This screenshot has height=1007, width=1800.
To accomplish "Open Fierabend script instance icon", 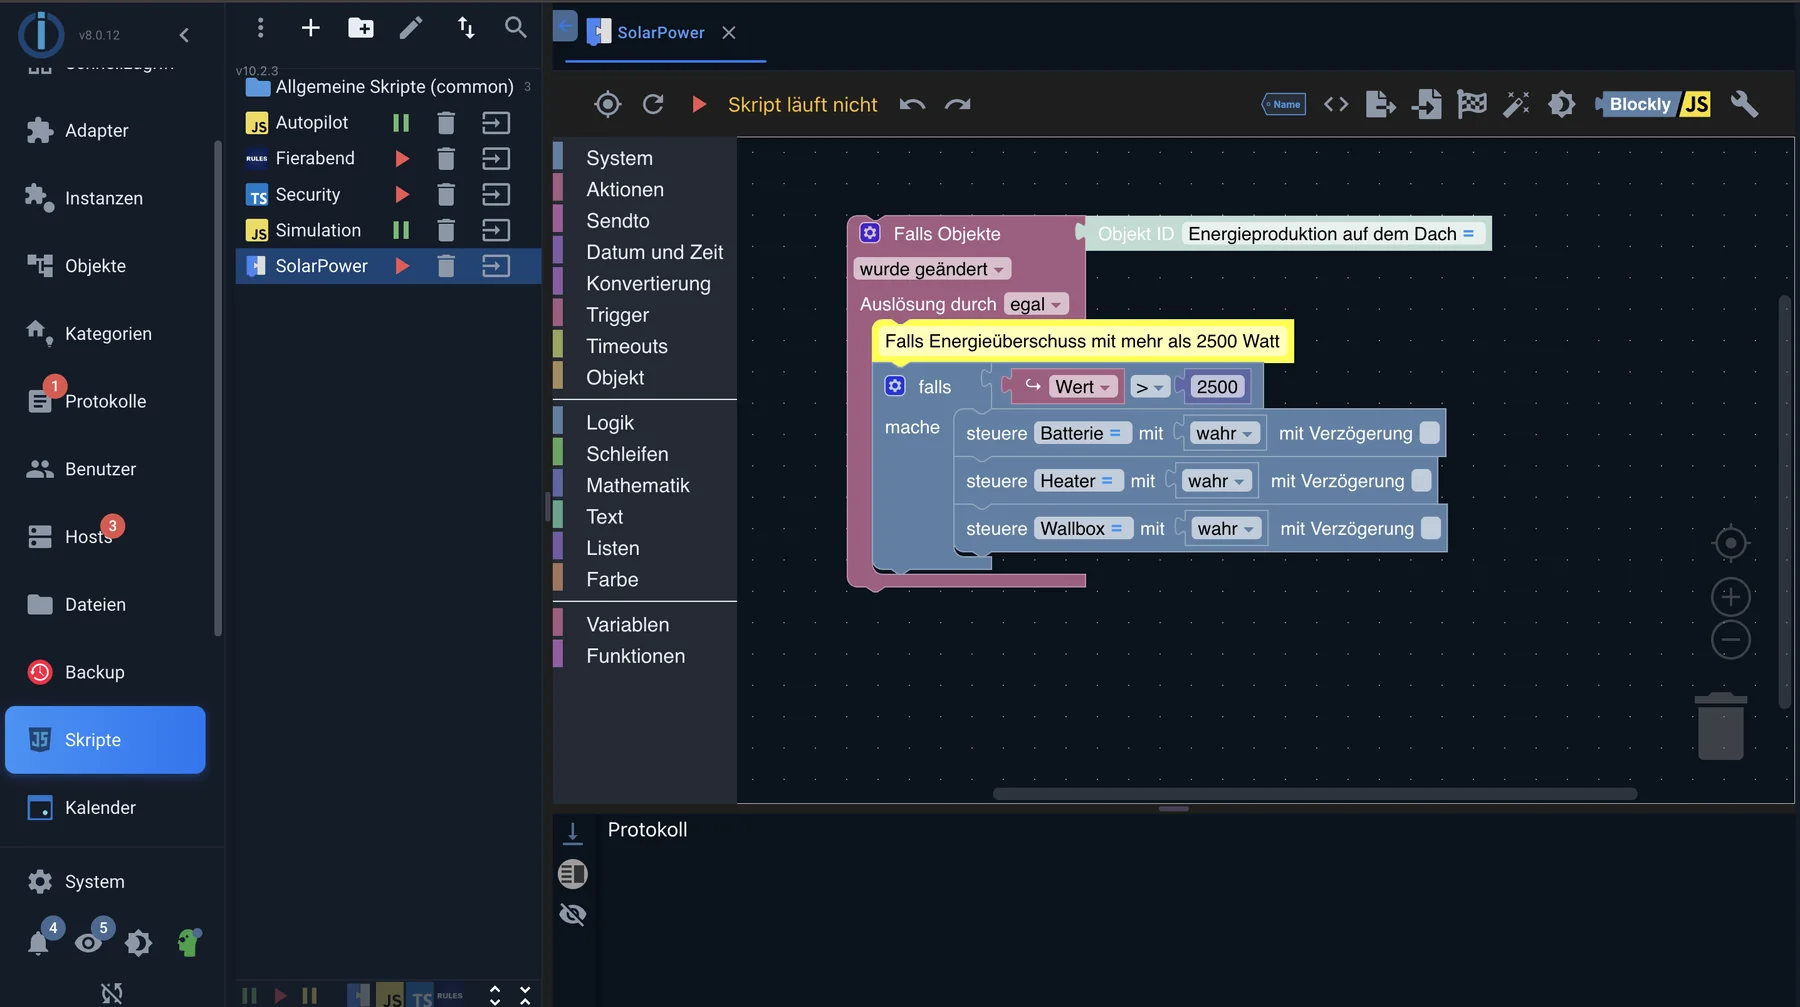I will 496,159.
